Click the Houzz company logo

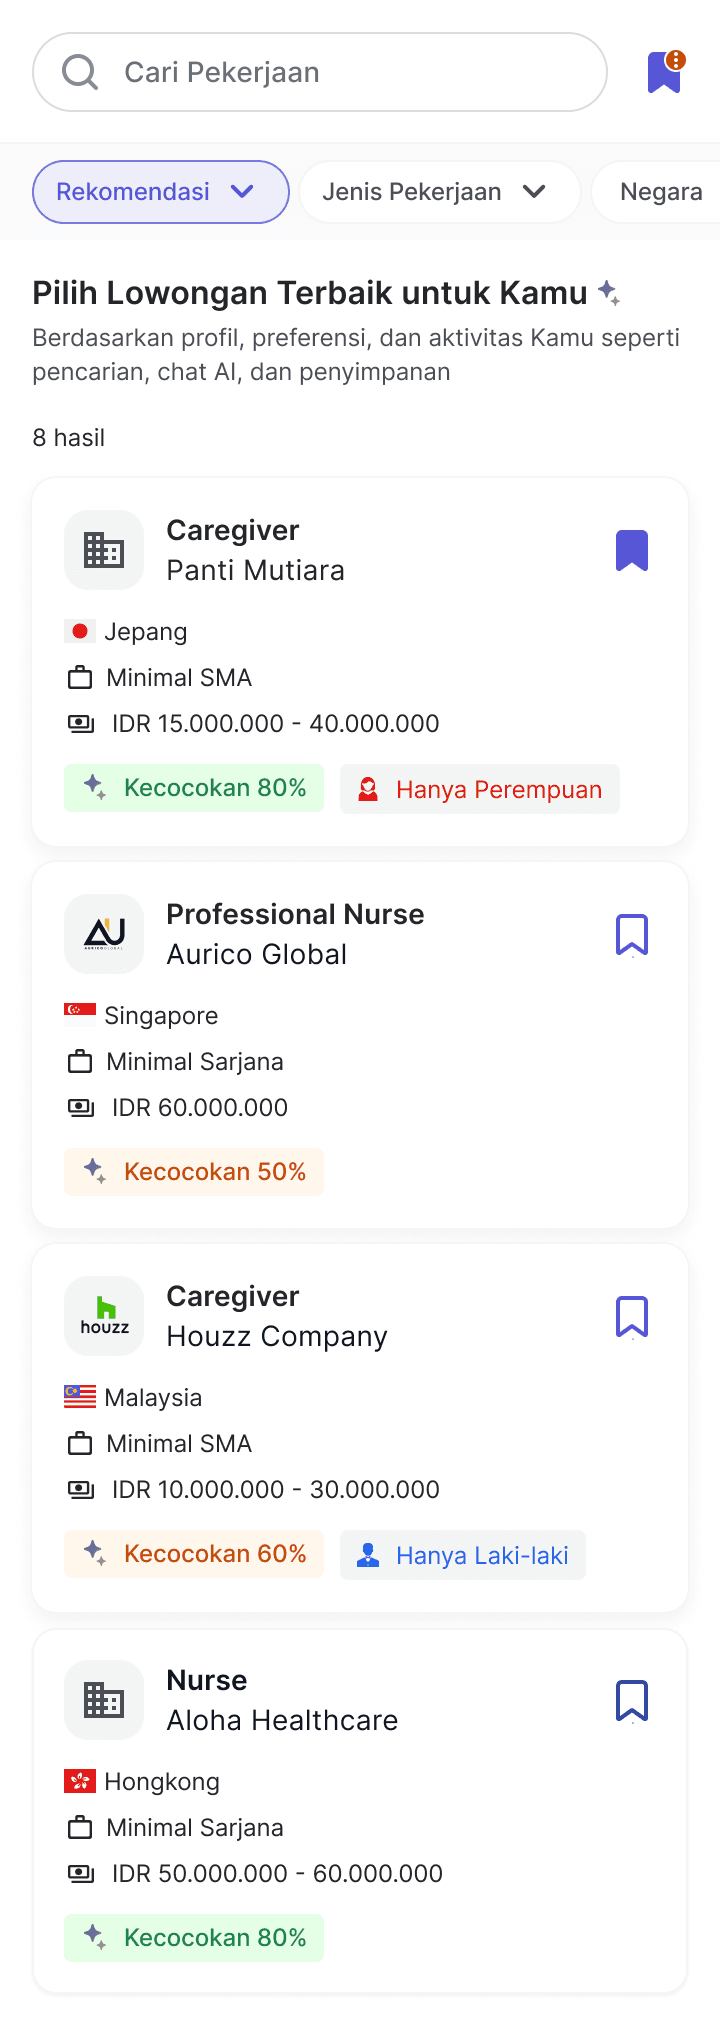click(x=104, y=1316)
